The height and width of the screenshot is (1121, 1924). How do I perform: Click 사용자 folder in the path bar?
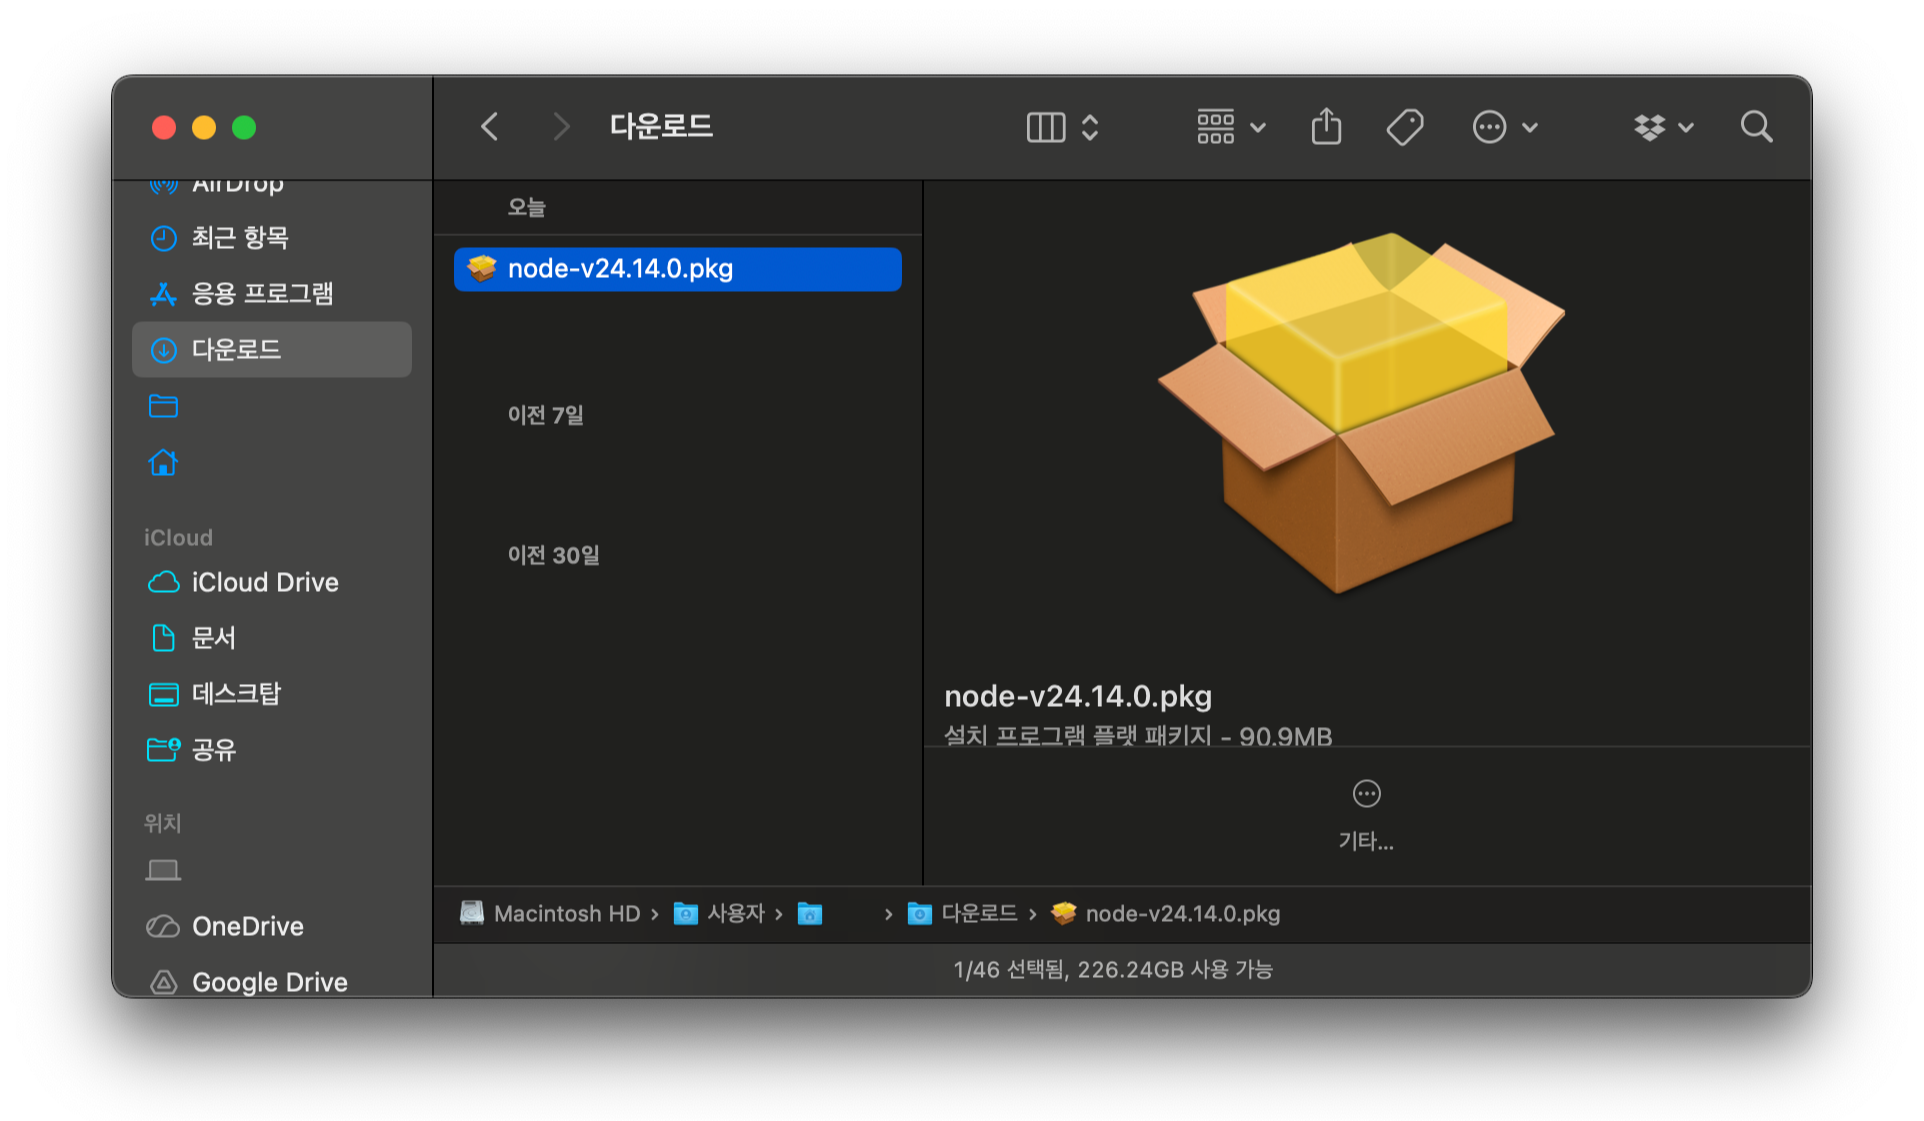(x=735, y=914)
